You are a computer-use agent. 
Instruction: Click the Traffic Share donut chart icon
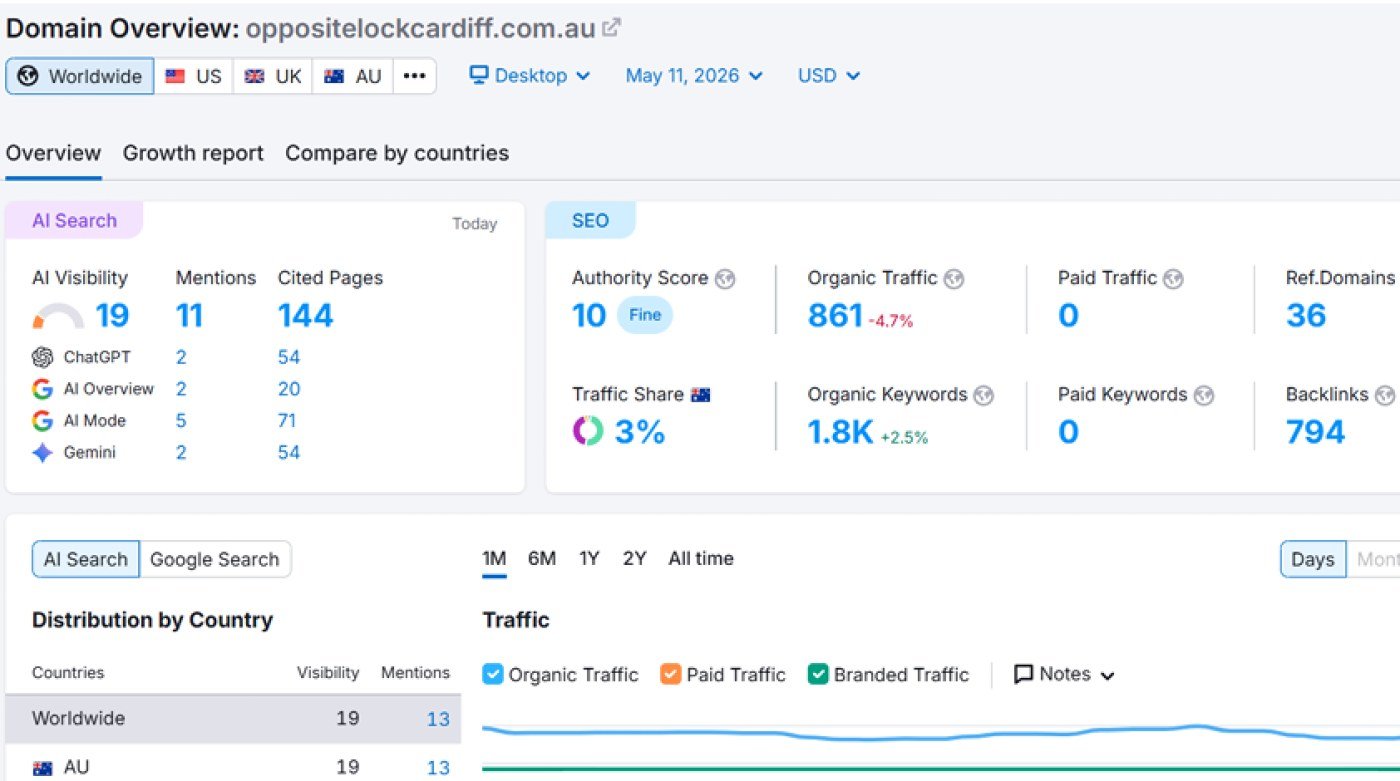pos(588,431)
